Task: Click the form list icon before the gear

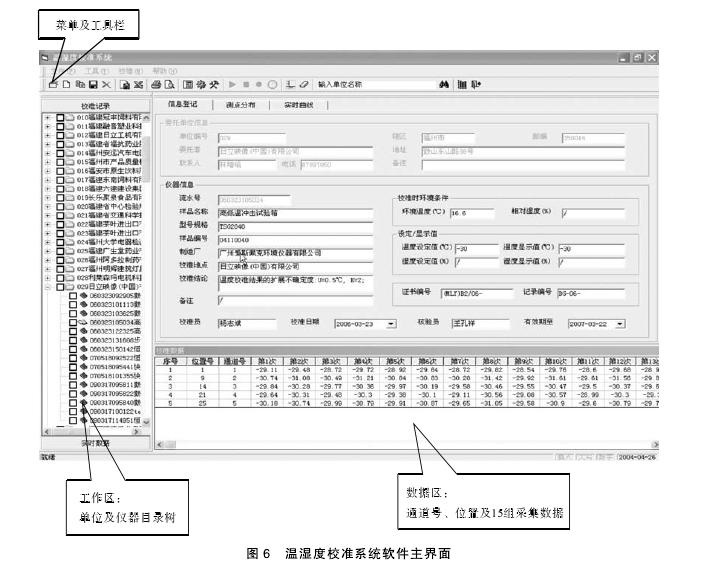Action: coord(188,84)
